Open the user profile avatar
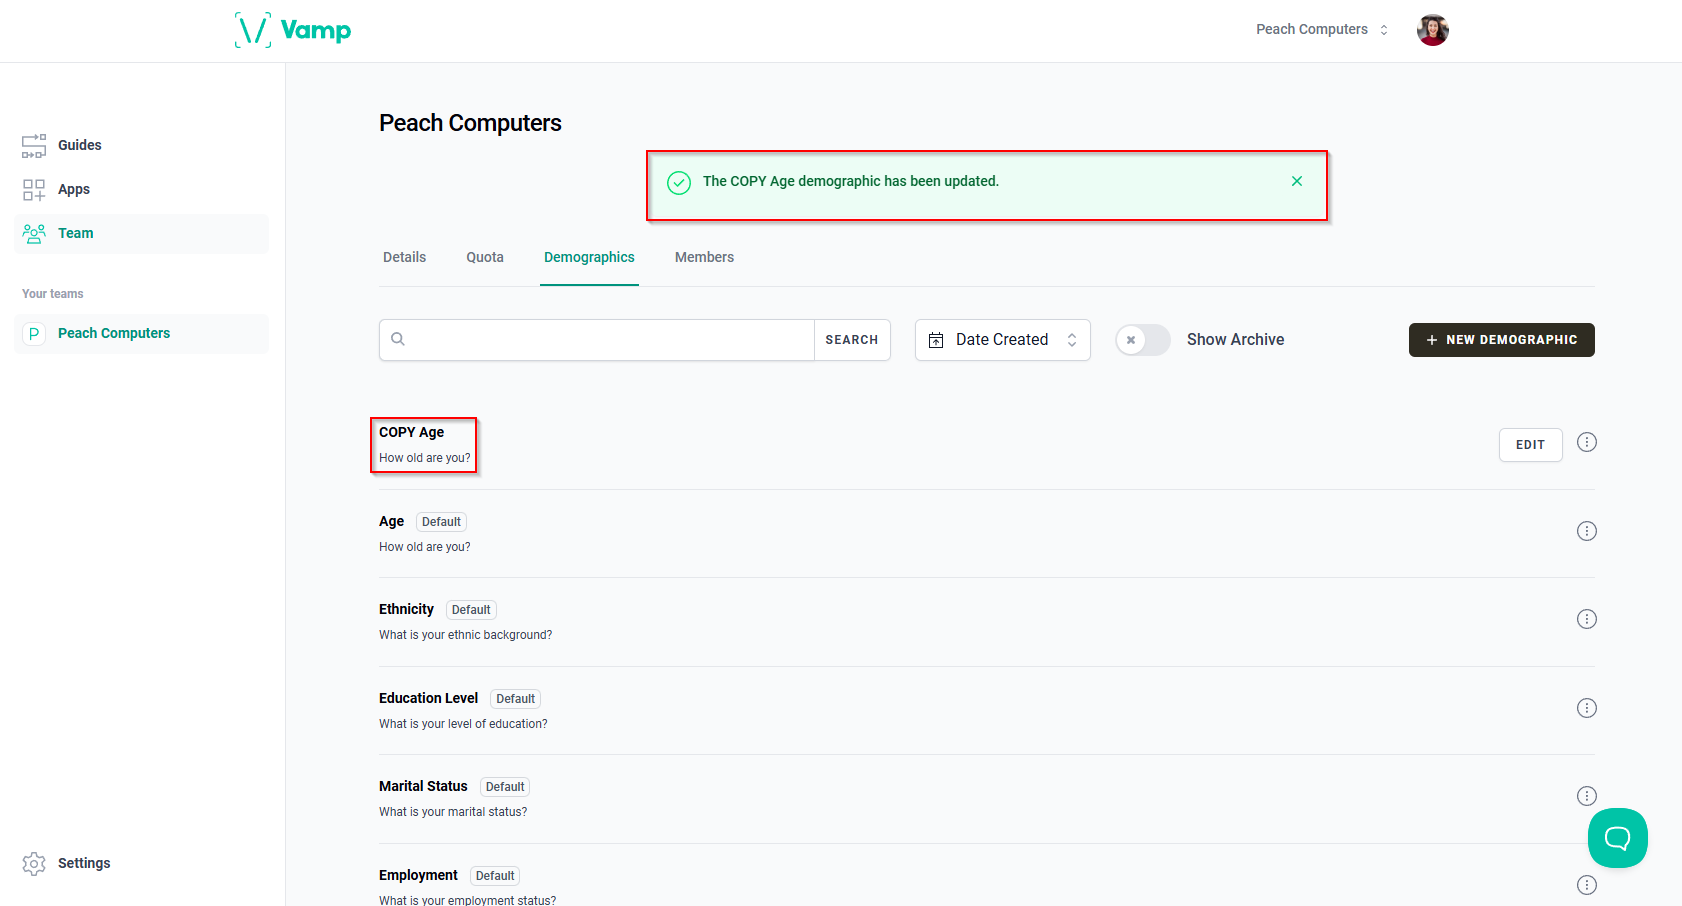Image resolution: width=1682 pixels, height=906 pixels. click(x=1433, y=30)
